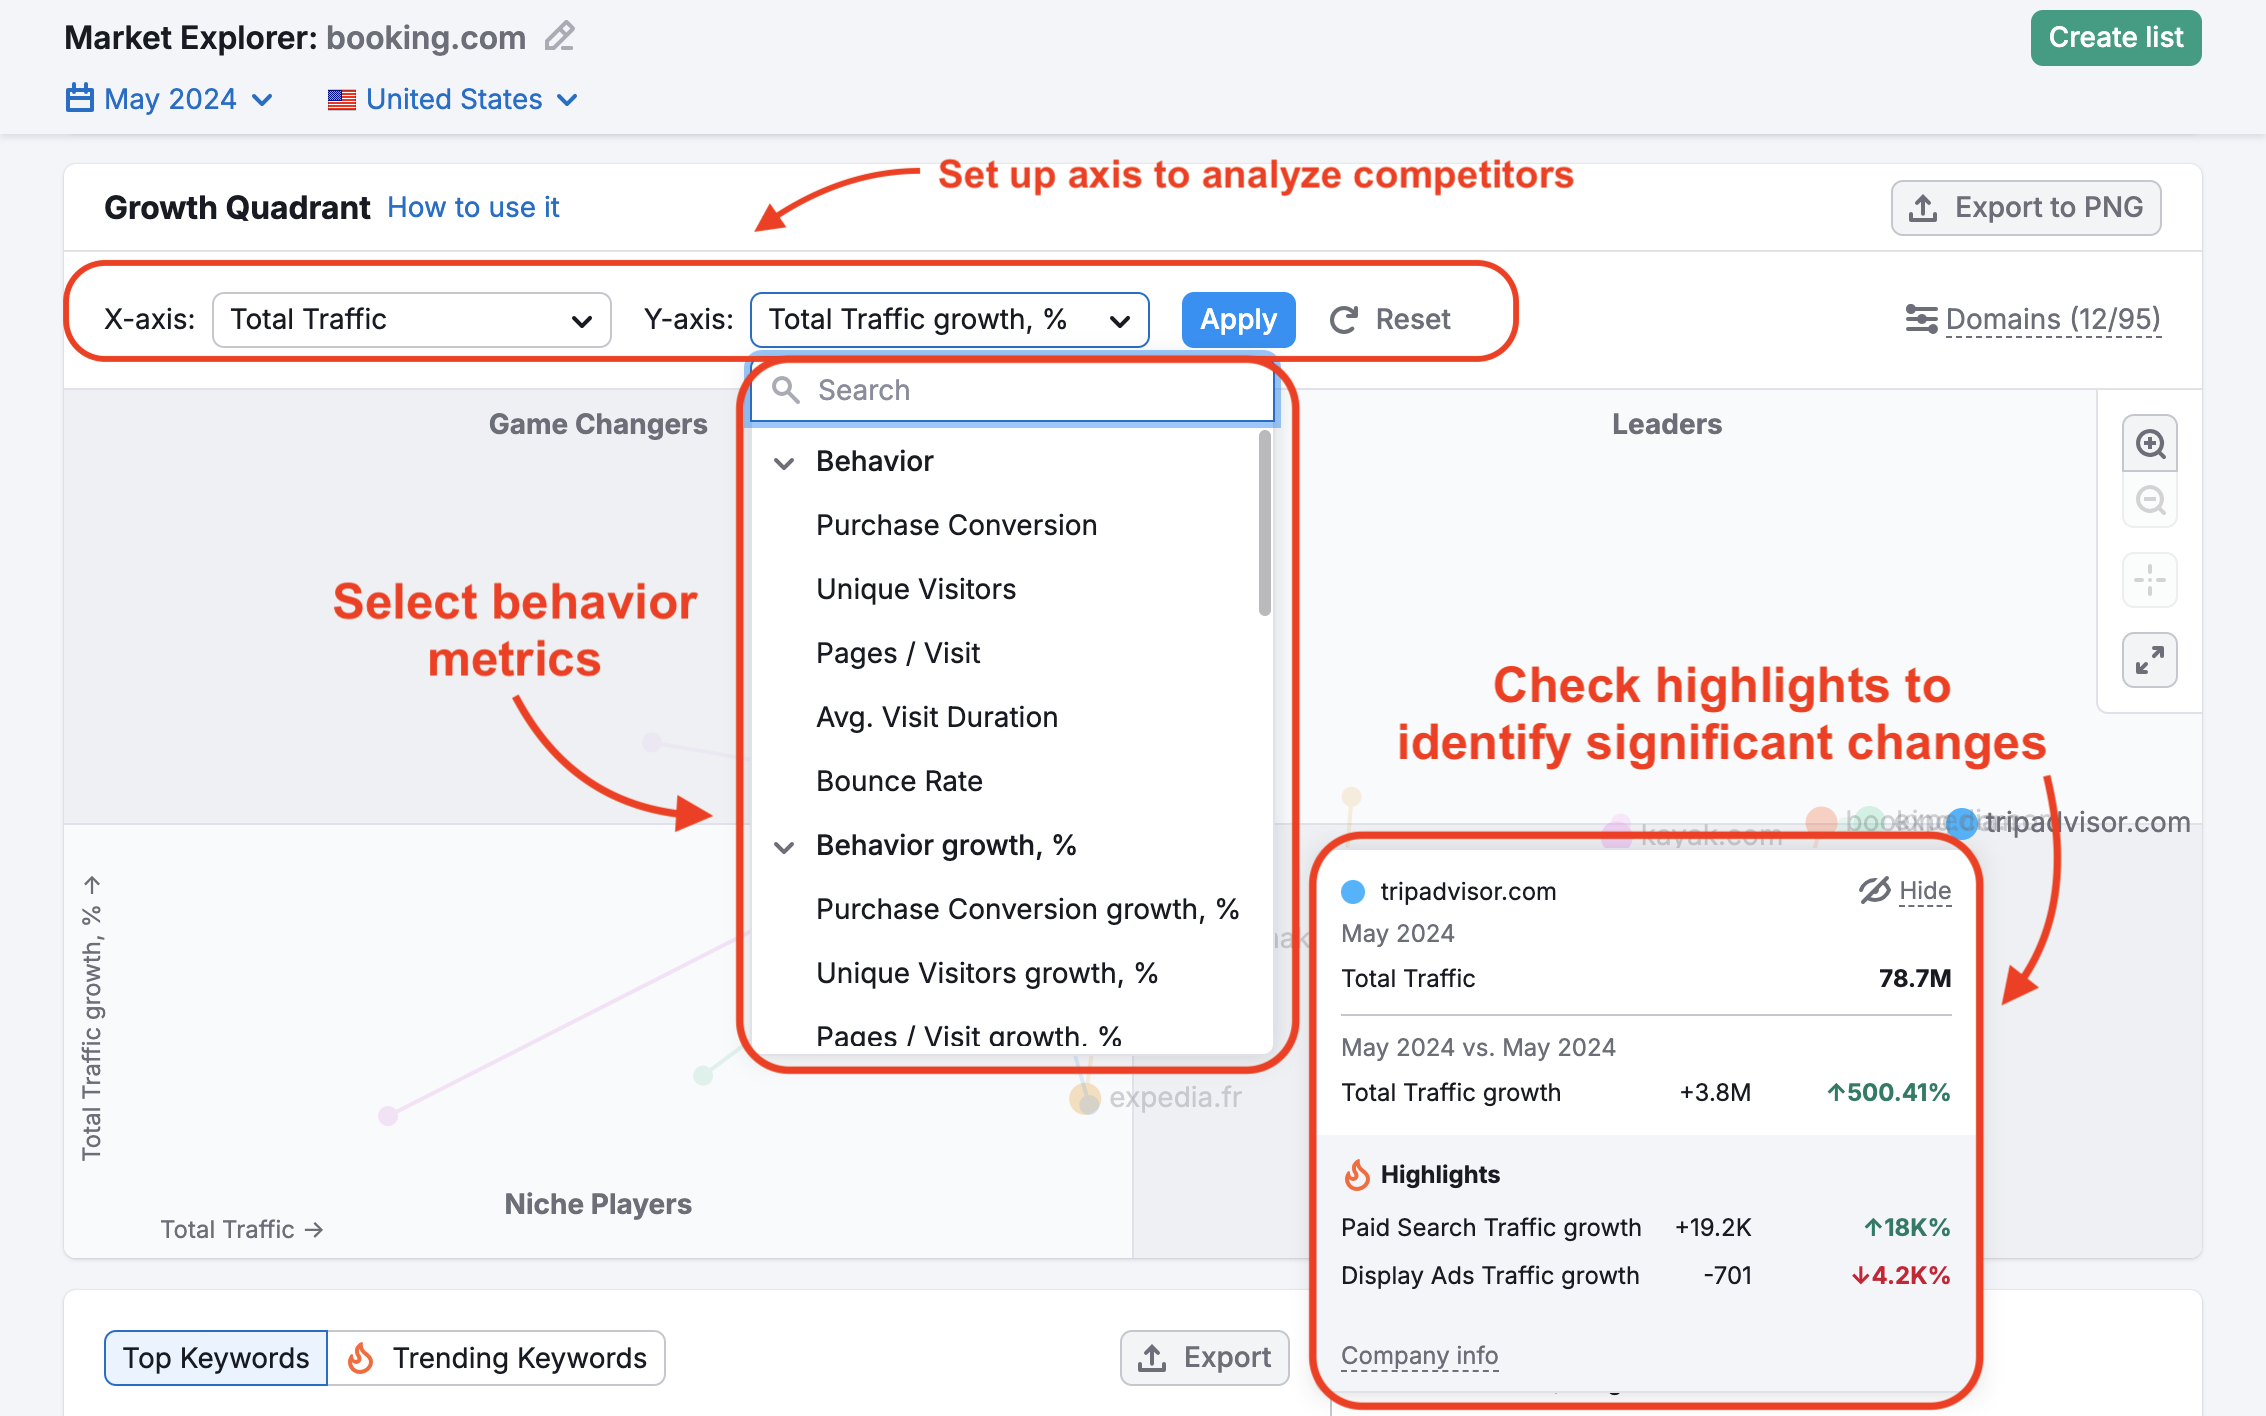The width and height of the screenshot is (2266, 1416).
Task: Zoom out on the Growth Quadrant chart
Action: click(x=2150, y=500)
